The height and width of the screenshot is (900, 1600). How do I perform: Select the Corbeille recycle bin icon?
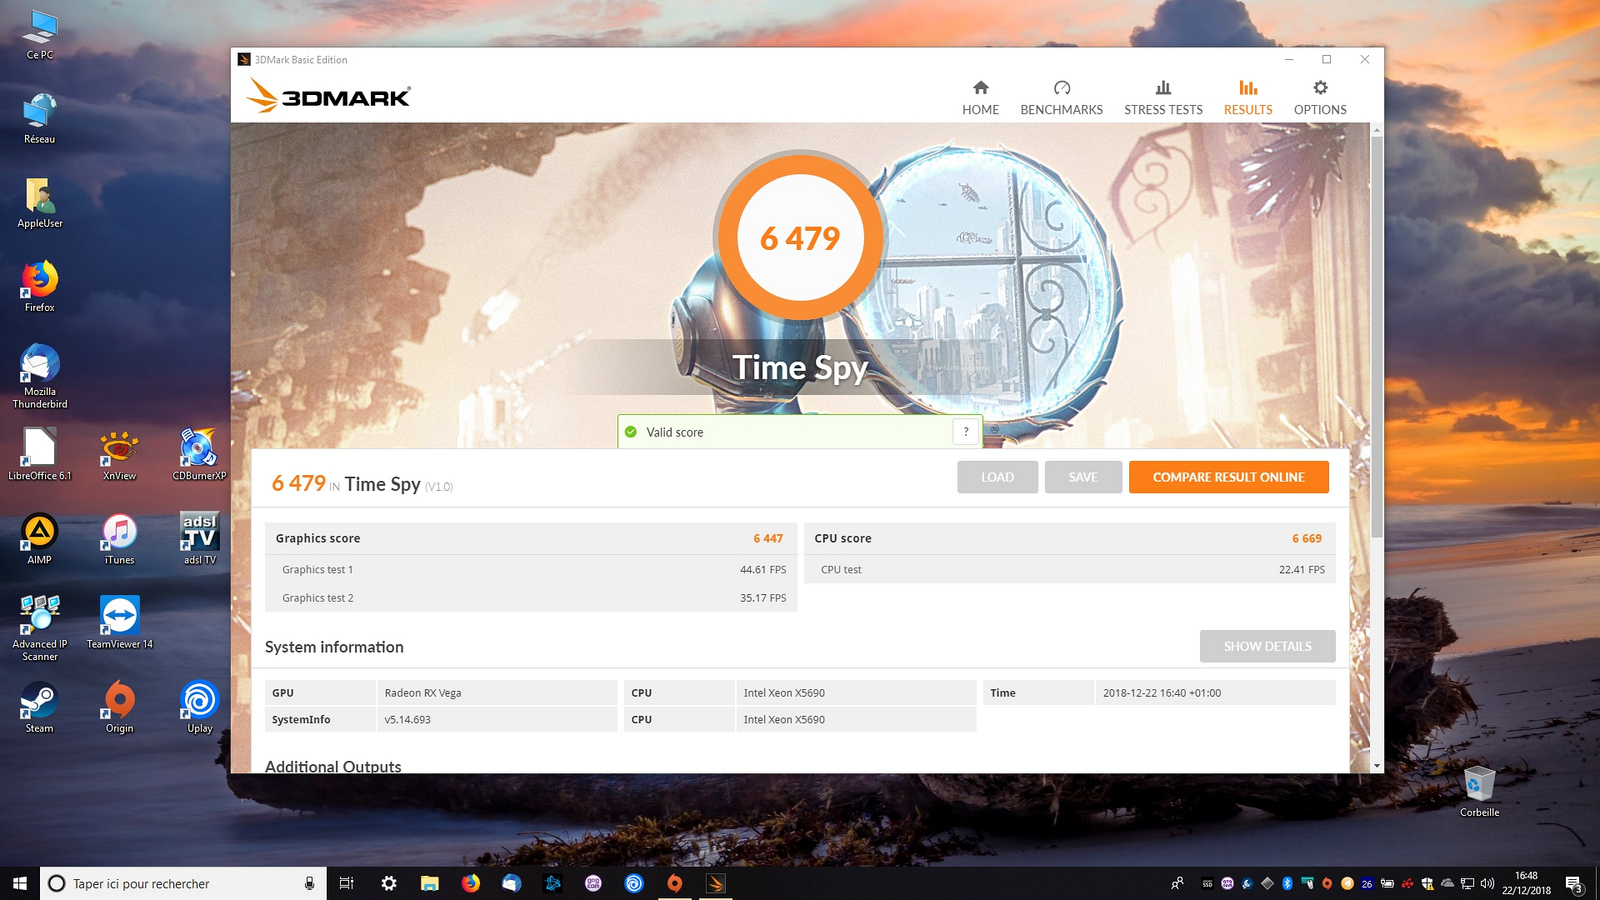click(x=1480, y=791)
